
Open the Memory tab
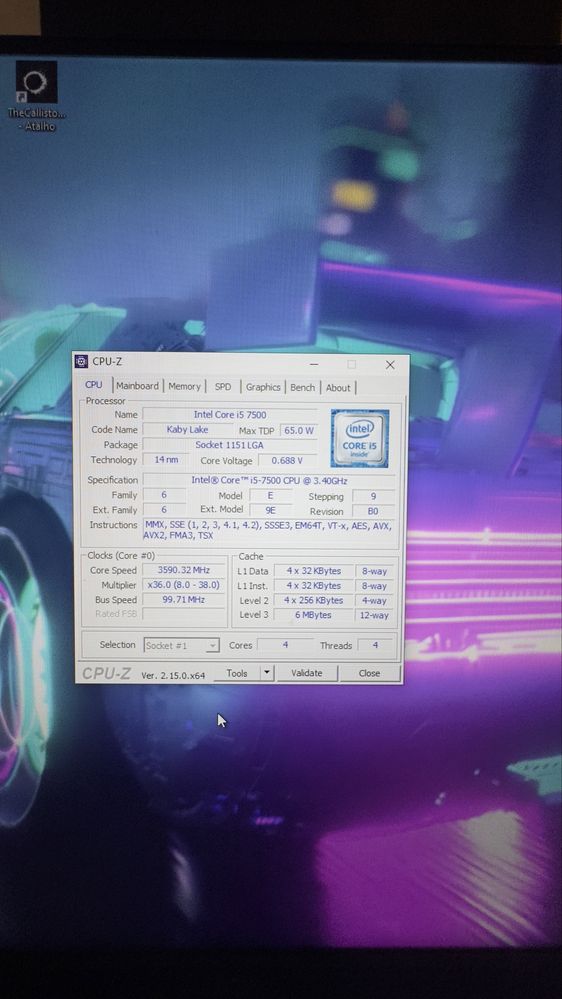185,386
